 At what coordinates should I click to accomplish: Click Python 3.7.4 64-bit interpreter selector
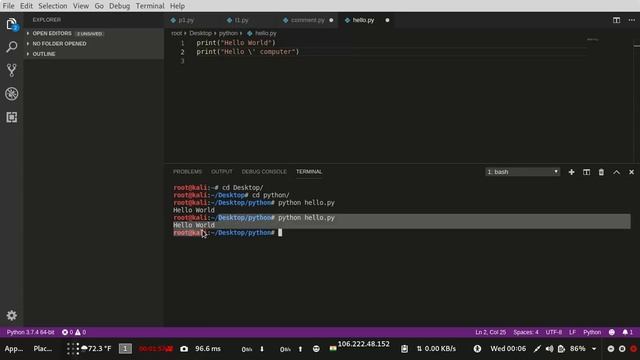tap(30, 332)
